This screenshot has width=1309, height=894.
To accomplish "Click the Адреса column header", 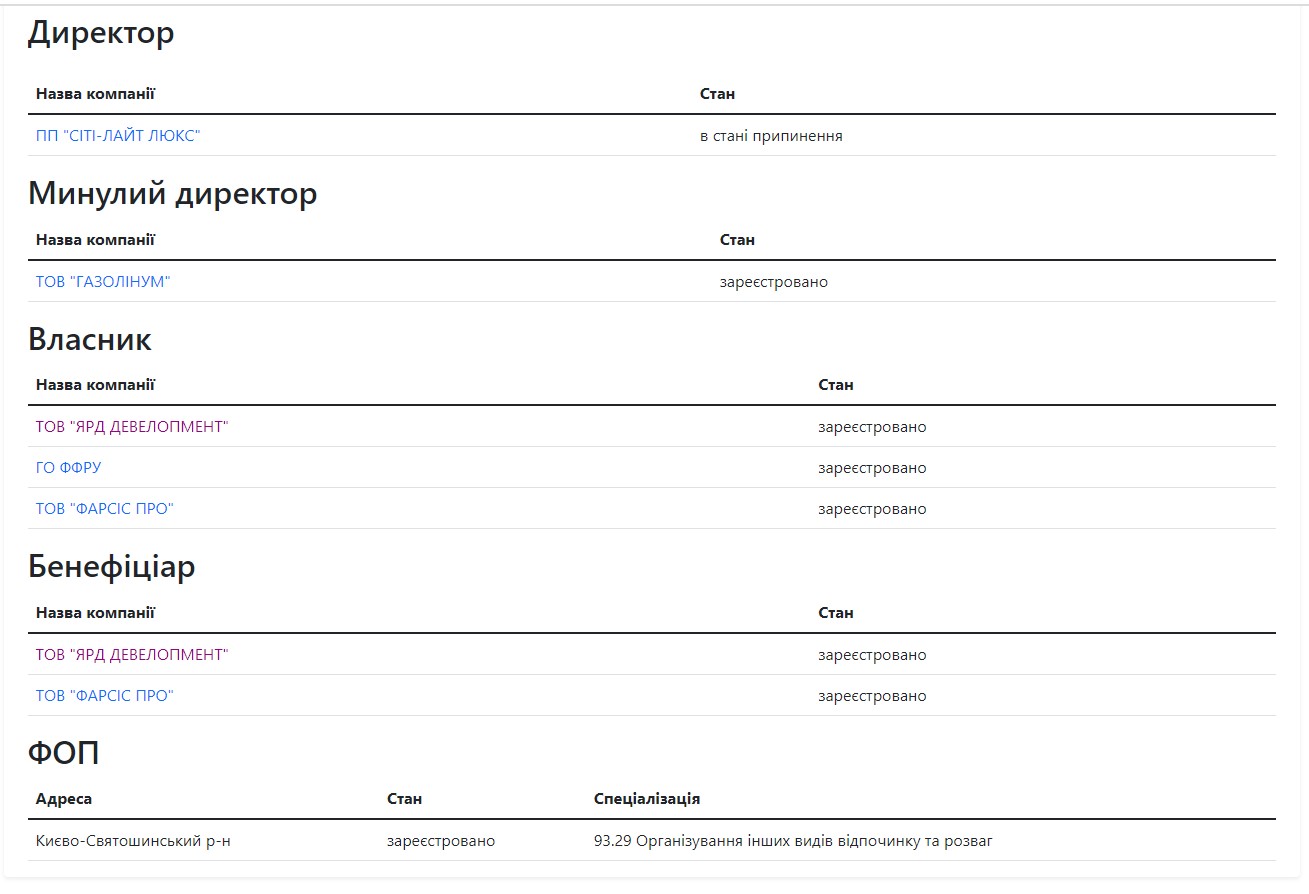I will [x=64, y=799].
